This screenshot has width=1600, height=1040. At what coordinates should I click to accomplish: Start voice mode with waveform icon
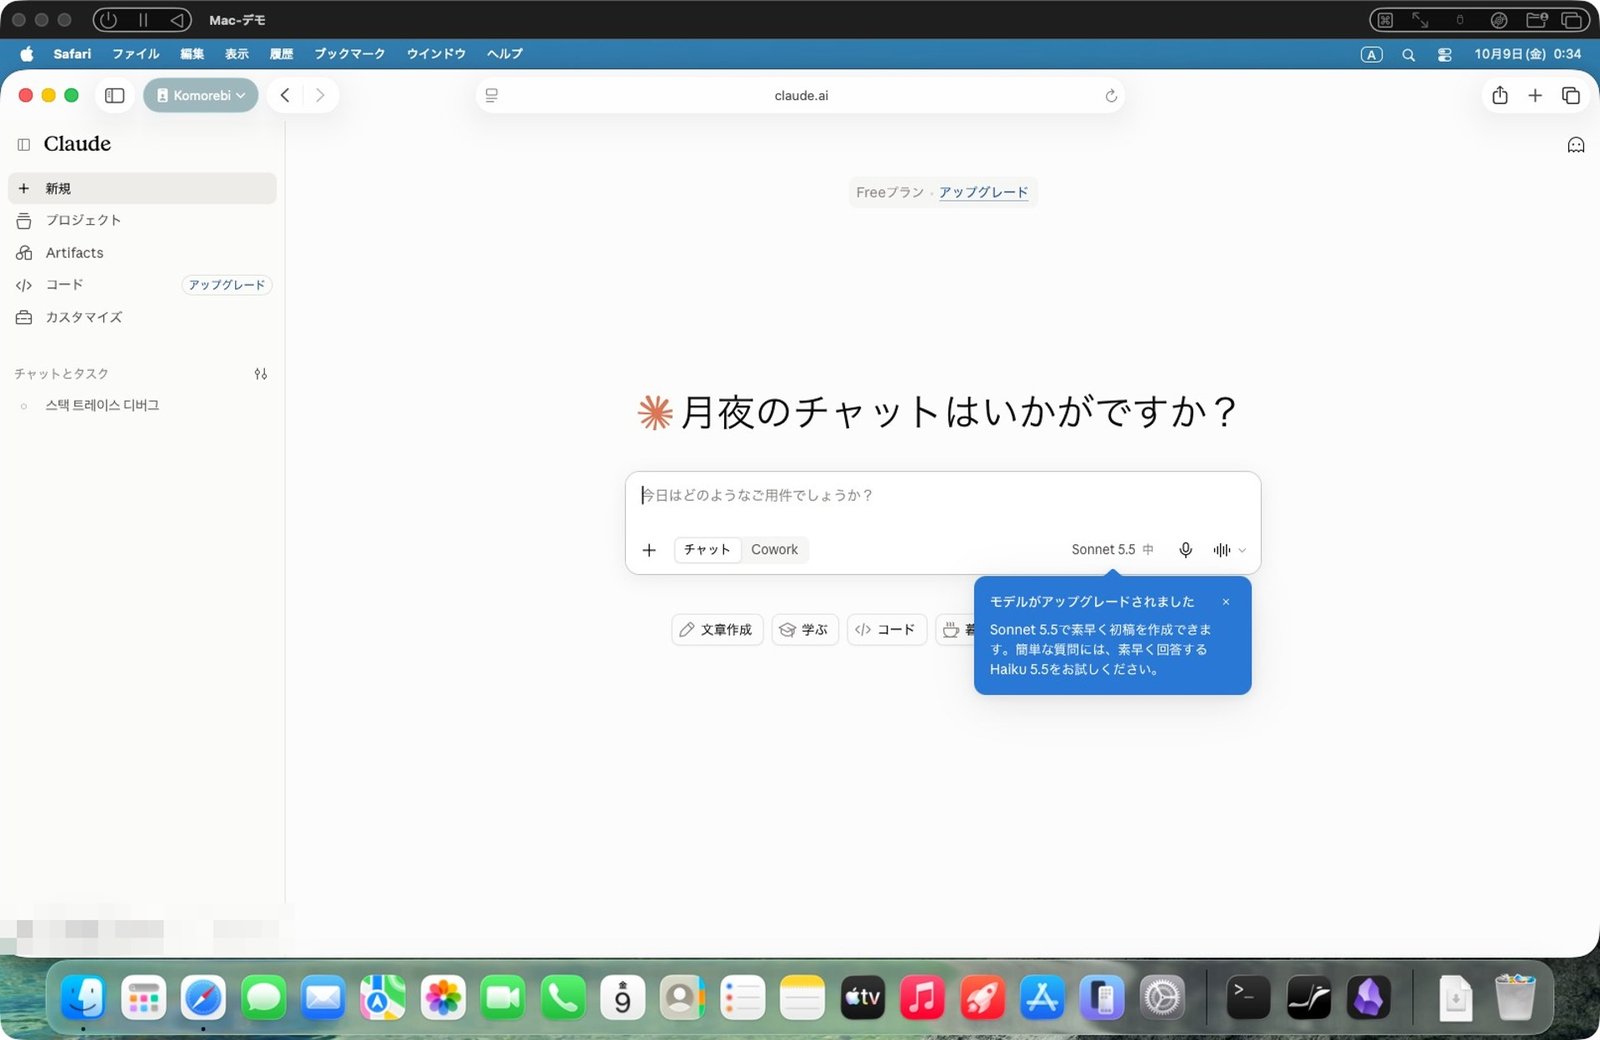[1221, 550]
